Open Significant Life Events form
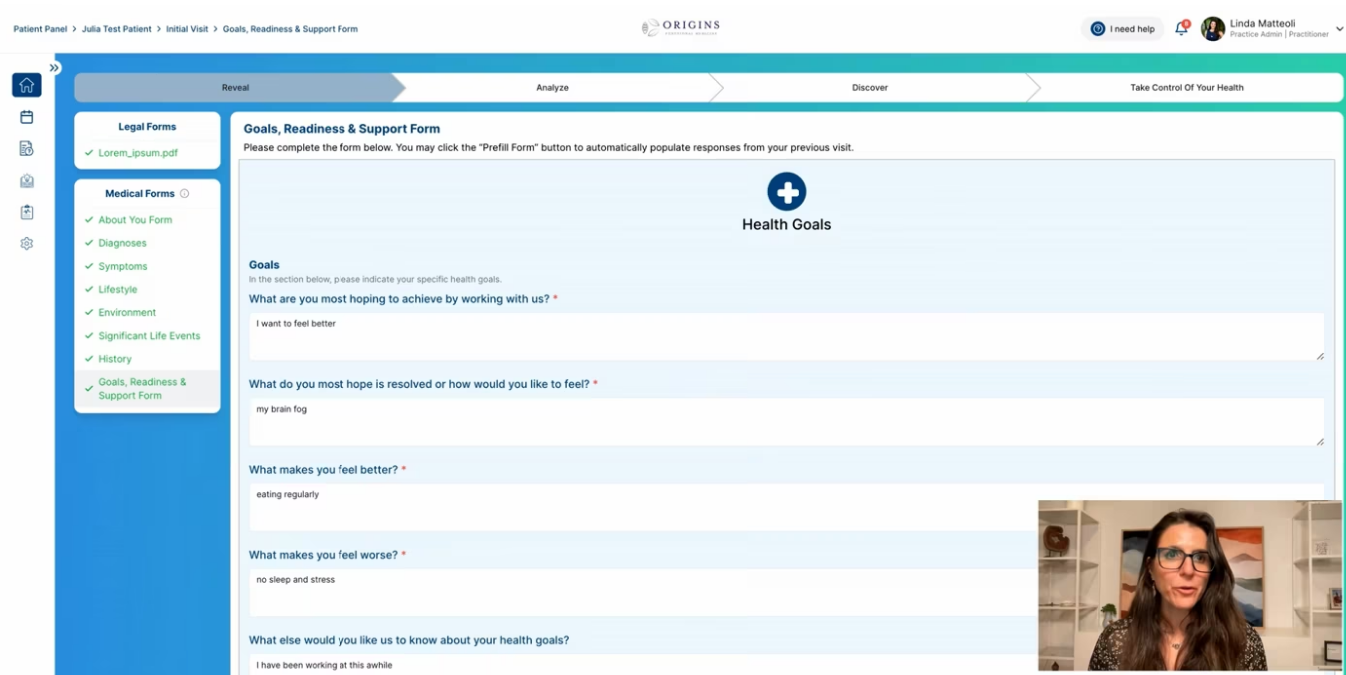This screenshot has width=1346, height=675. pos(149,336)
